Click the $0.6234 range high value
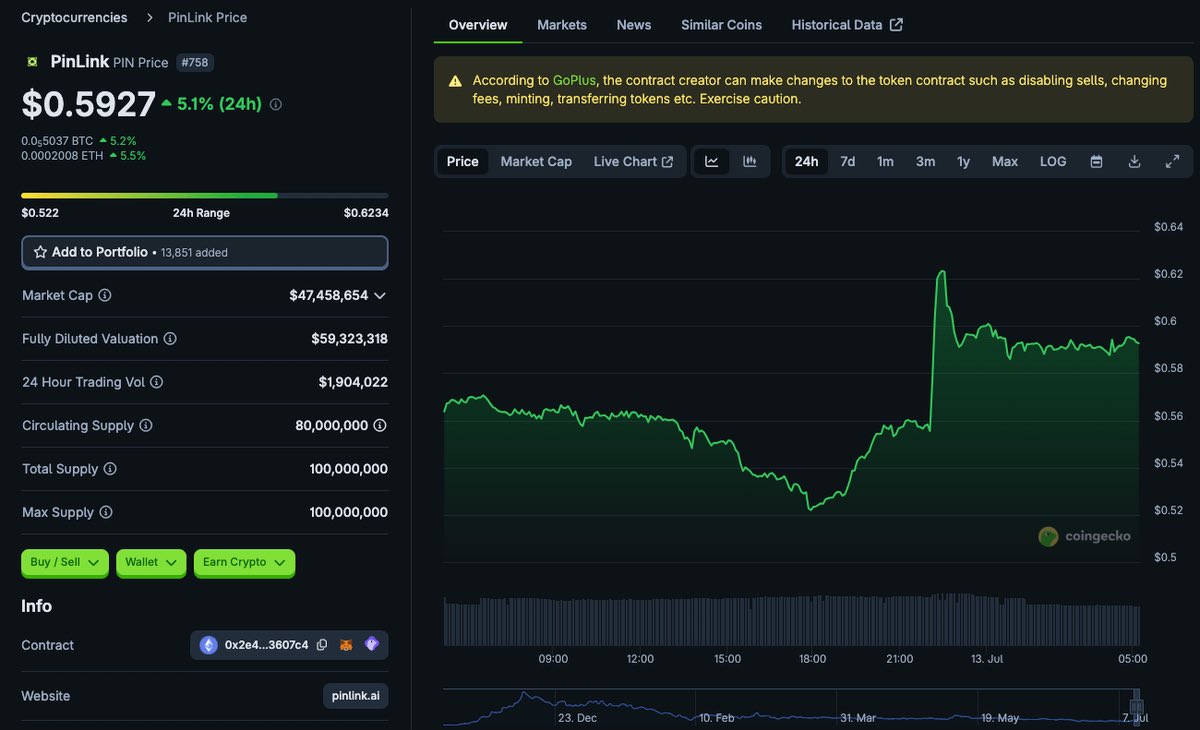 click(366, 213)
